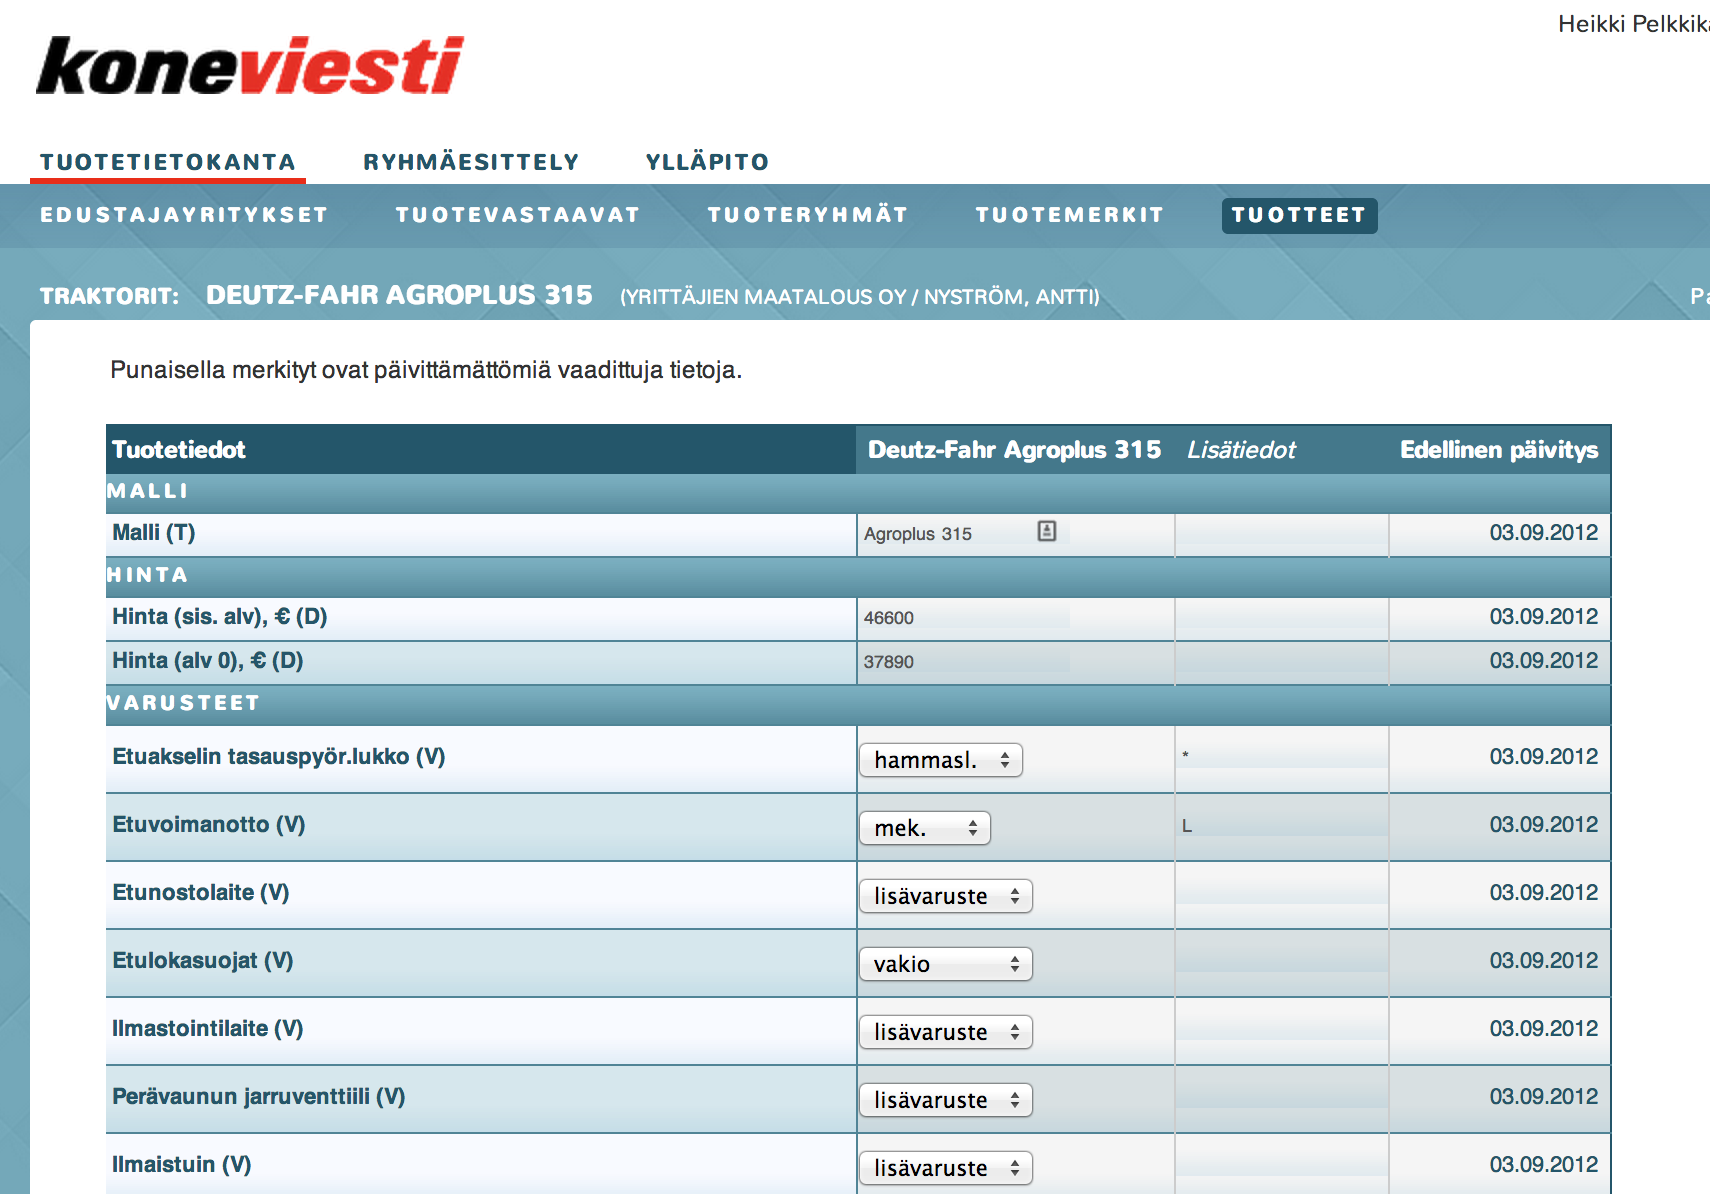Click the Perävaunun jarruventtiili (V) label
1710x1194 pixels.
point(258,1096)
